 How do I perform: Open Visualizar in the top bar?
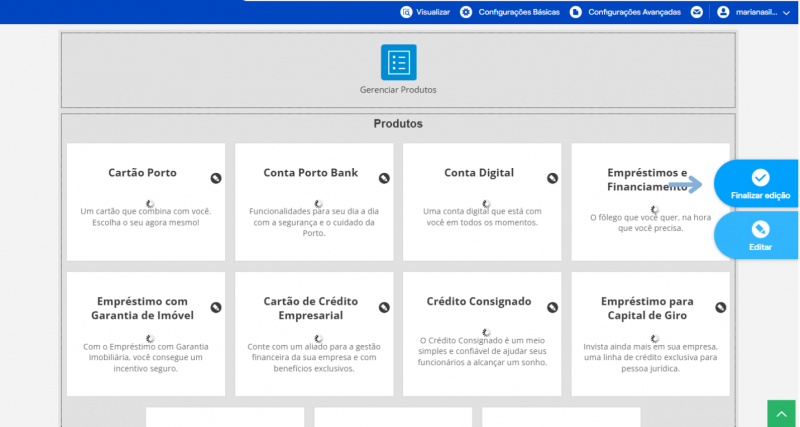coord(433,12)
